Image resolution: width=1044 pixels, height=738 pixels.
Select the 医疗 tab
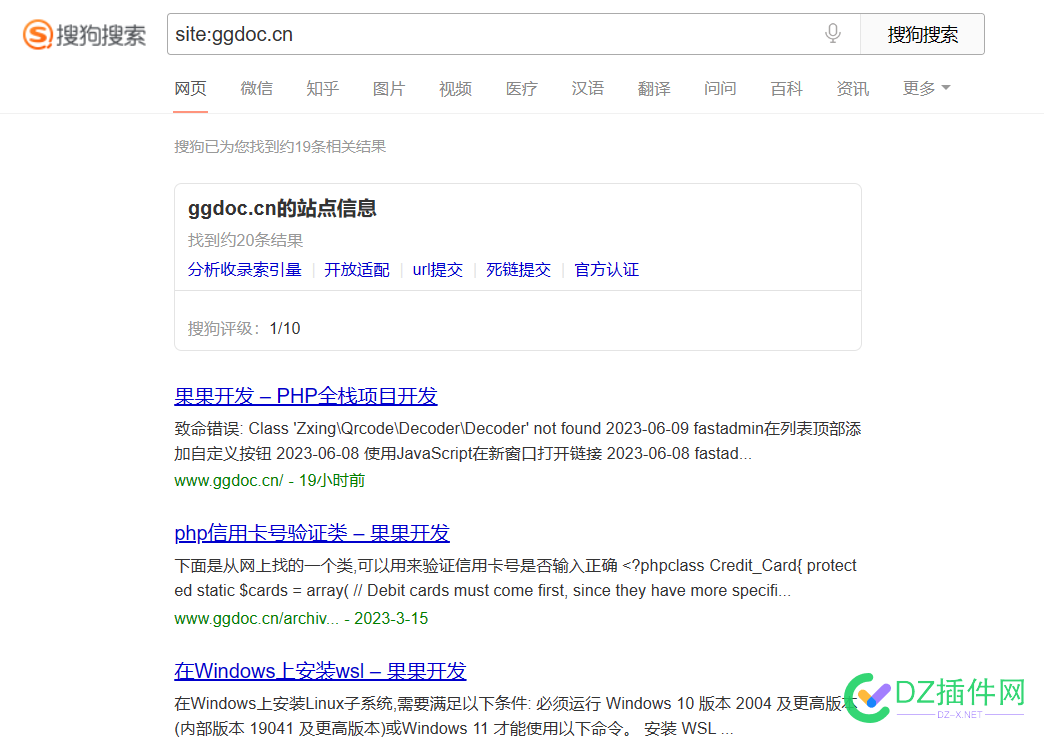pos(521,89)
